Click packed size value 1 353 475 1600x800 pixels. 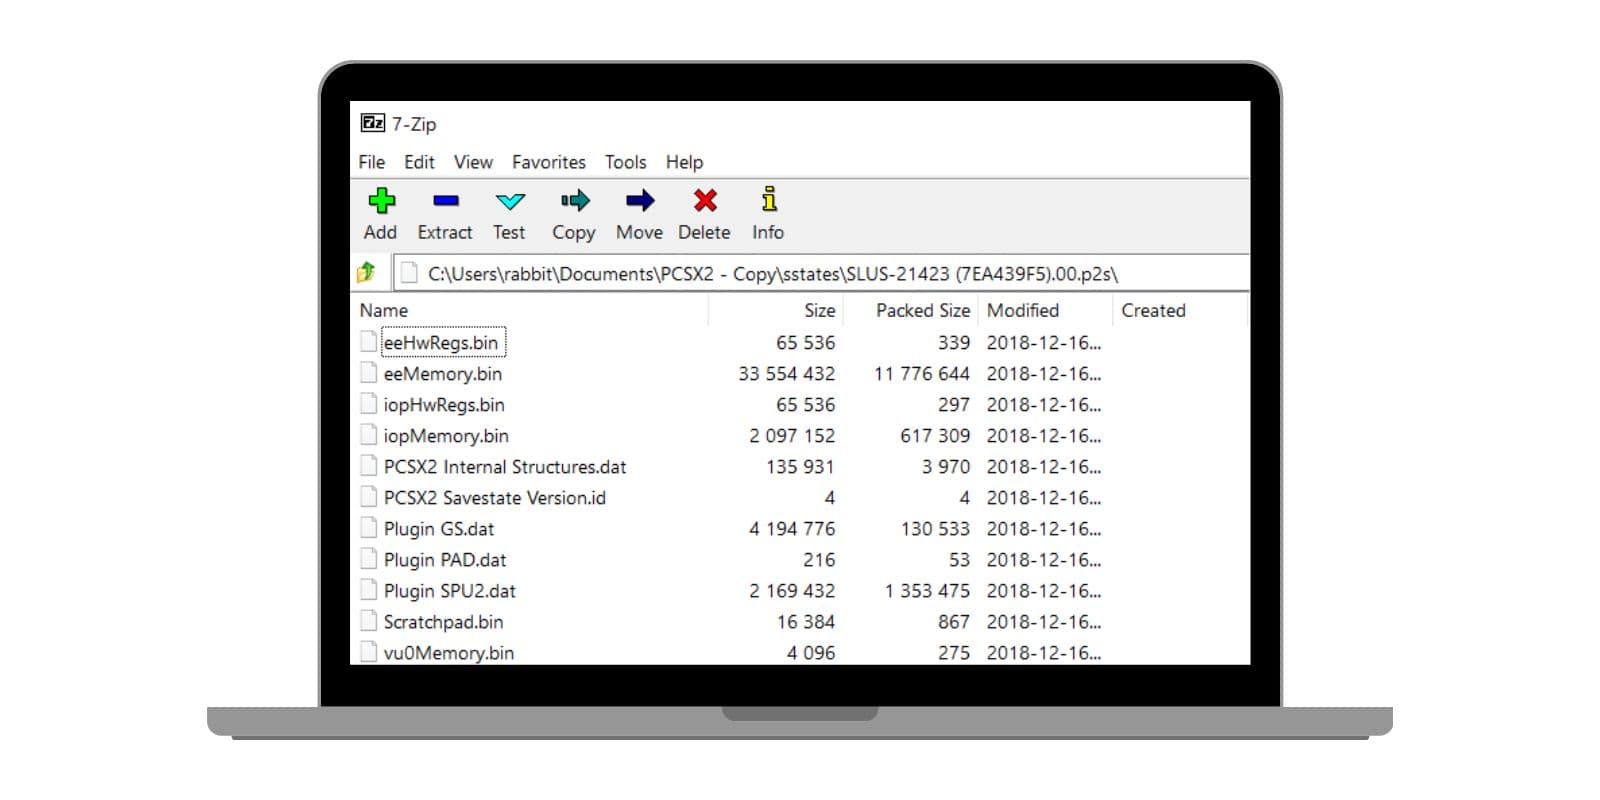tap(927, 590)
